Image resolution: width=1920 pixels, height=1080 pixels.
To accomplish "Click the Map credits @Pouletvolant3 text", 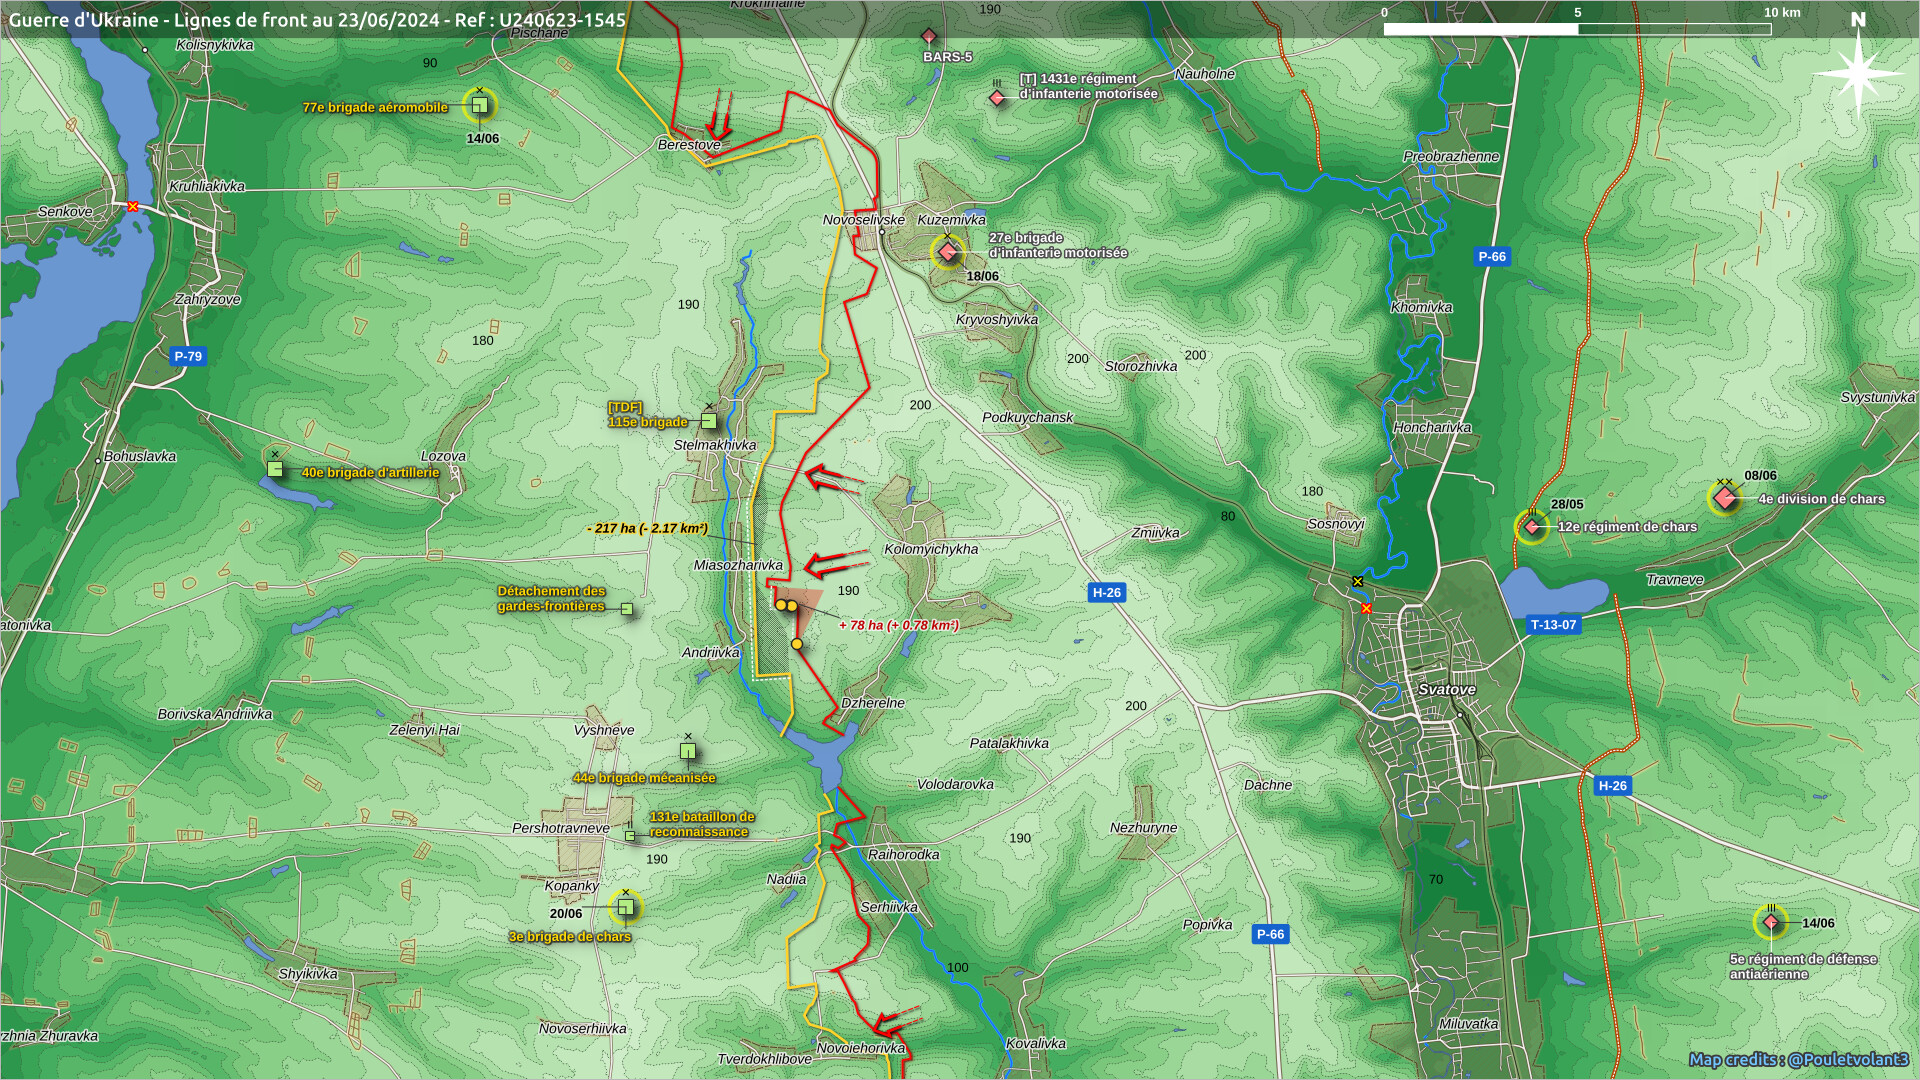I will point(1798,1059).
